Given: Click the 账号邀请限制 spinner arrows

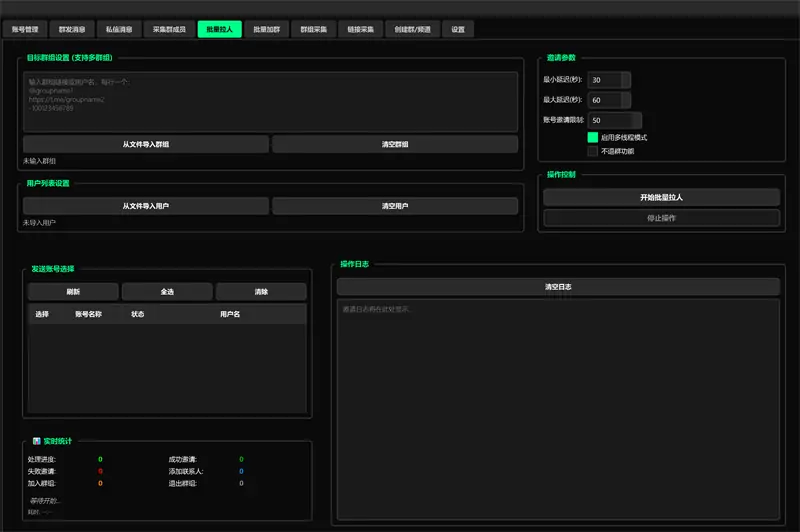Looking at the screenshot, I should pos(636,120).
